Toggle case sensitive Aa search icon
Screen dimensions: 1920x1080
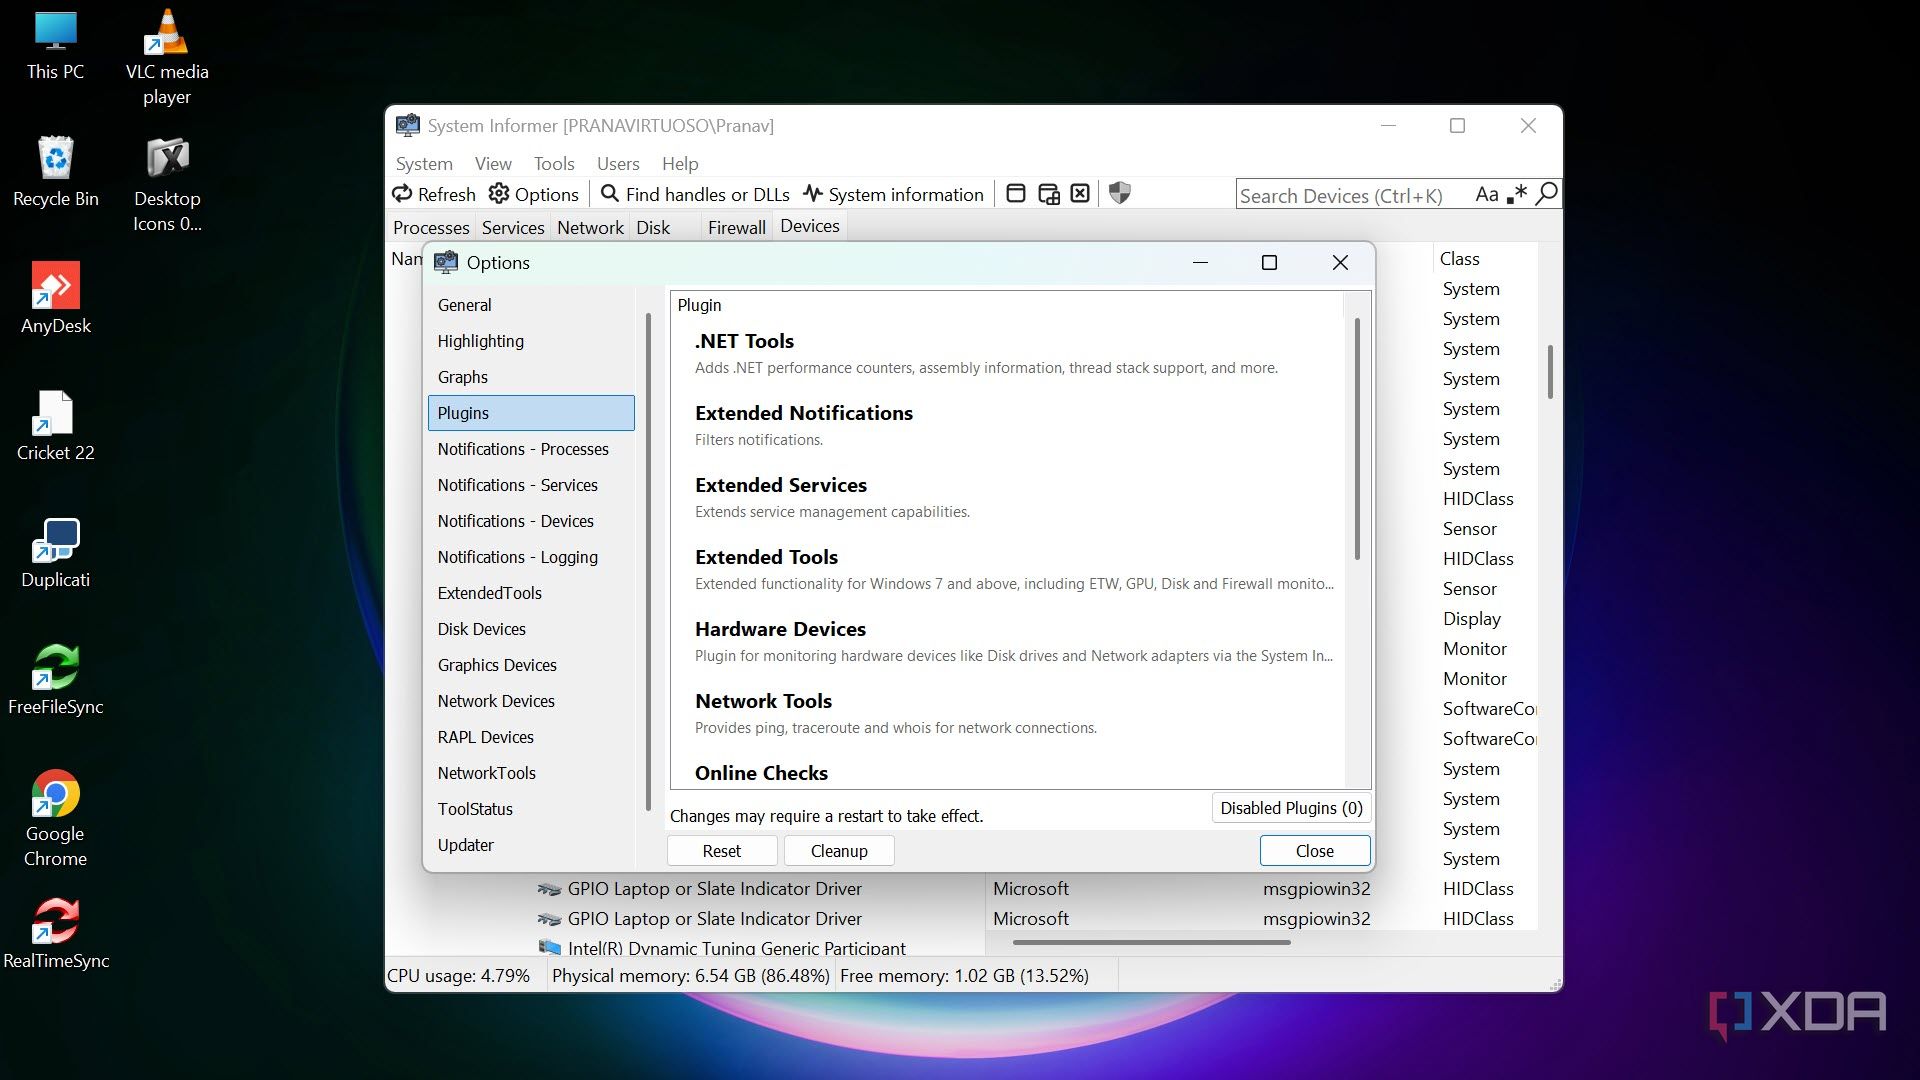[1487, 194]
